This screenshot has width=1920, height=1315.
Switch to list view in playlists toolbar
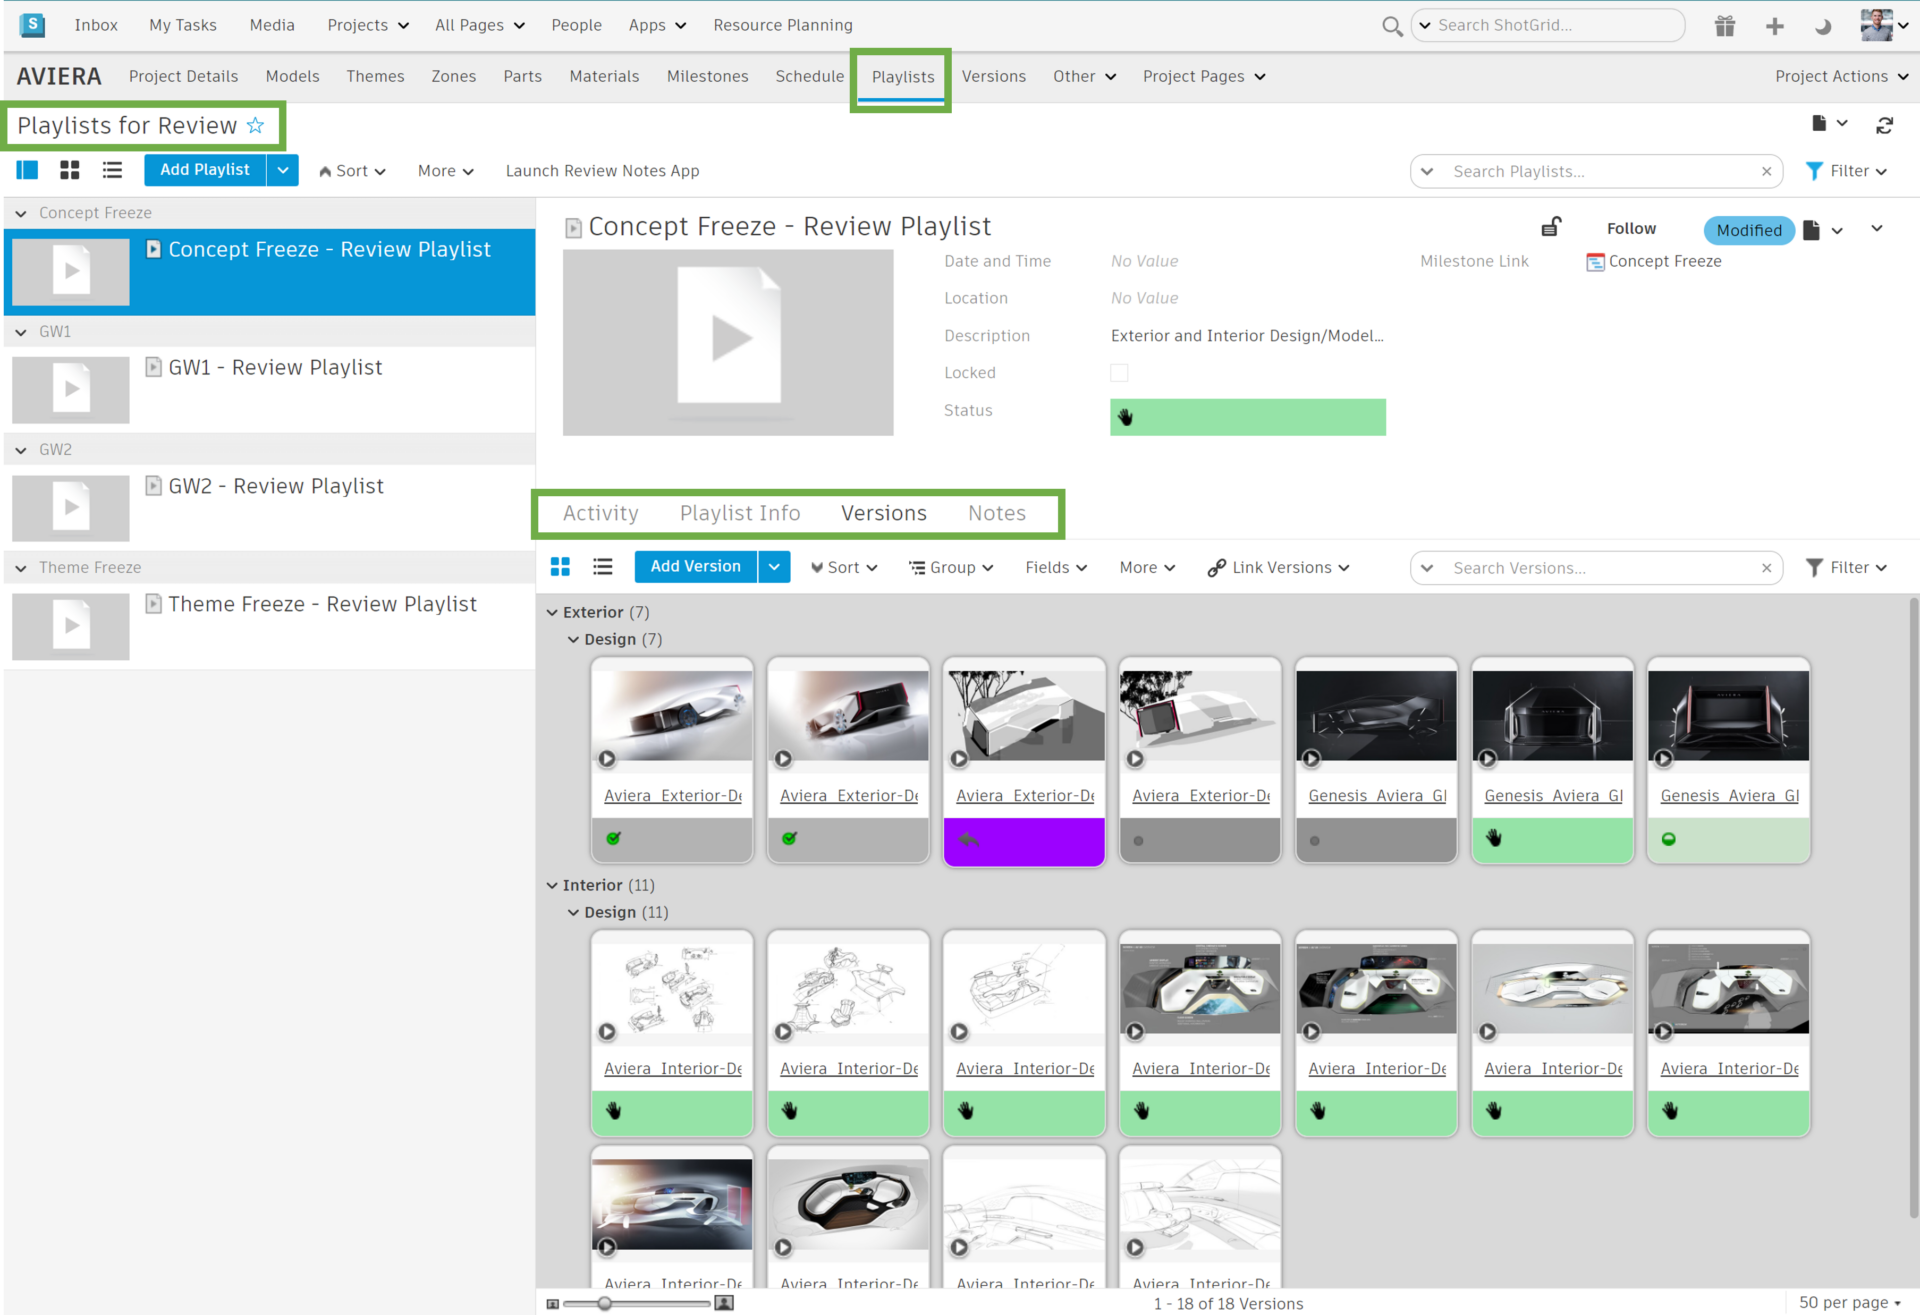point(112,170)
